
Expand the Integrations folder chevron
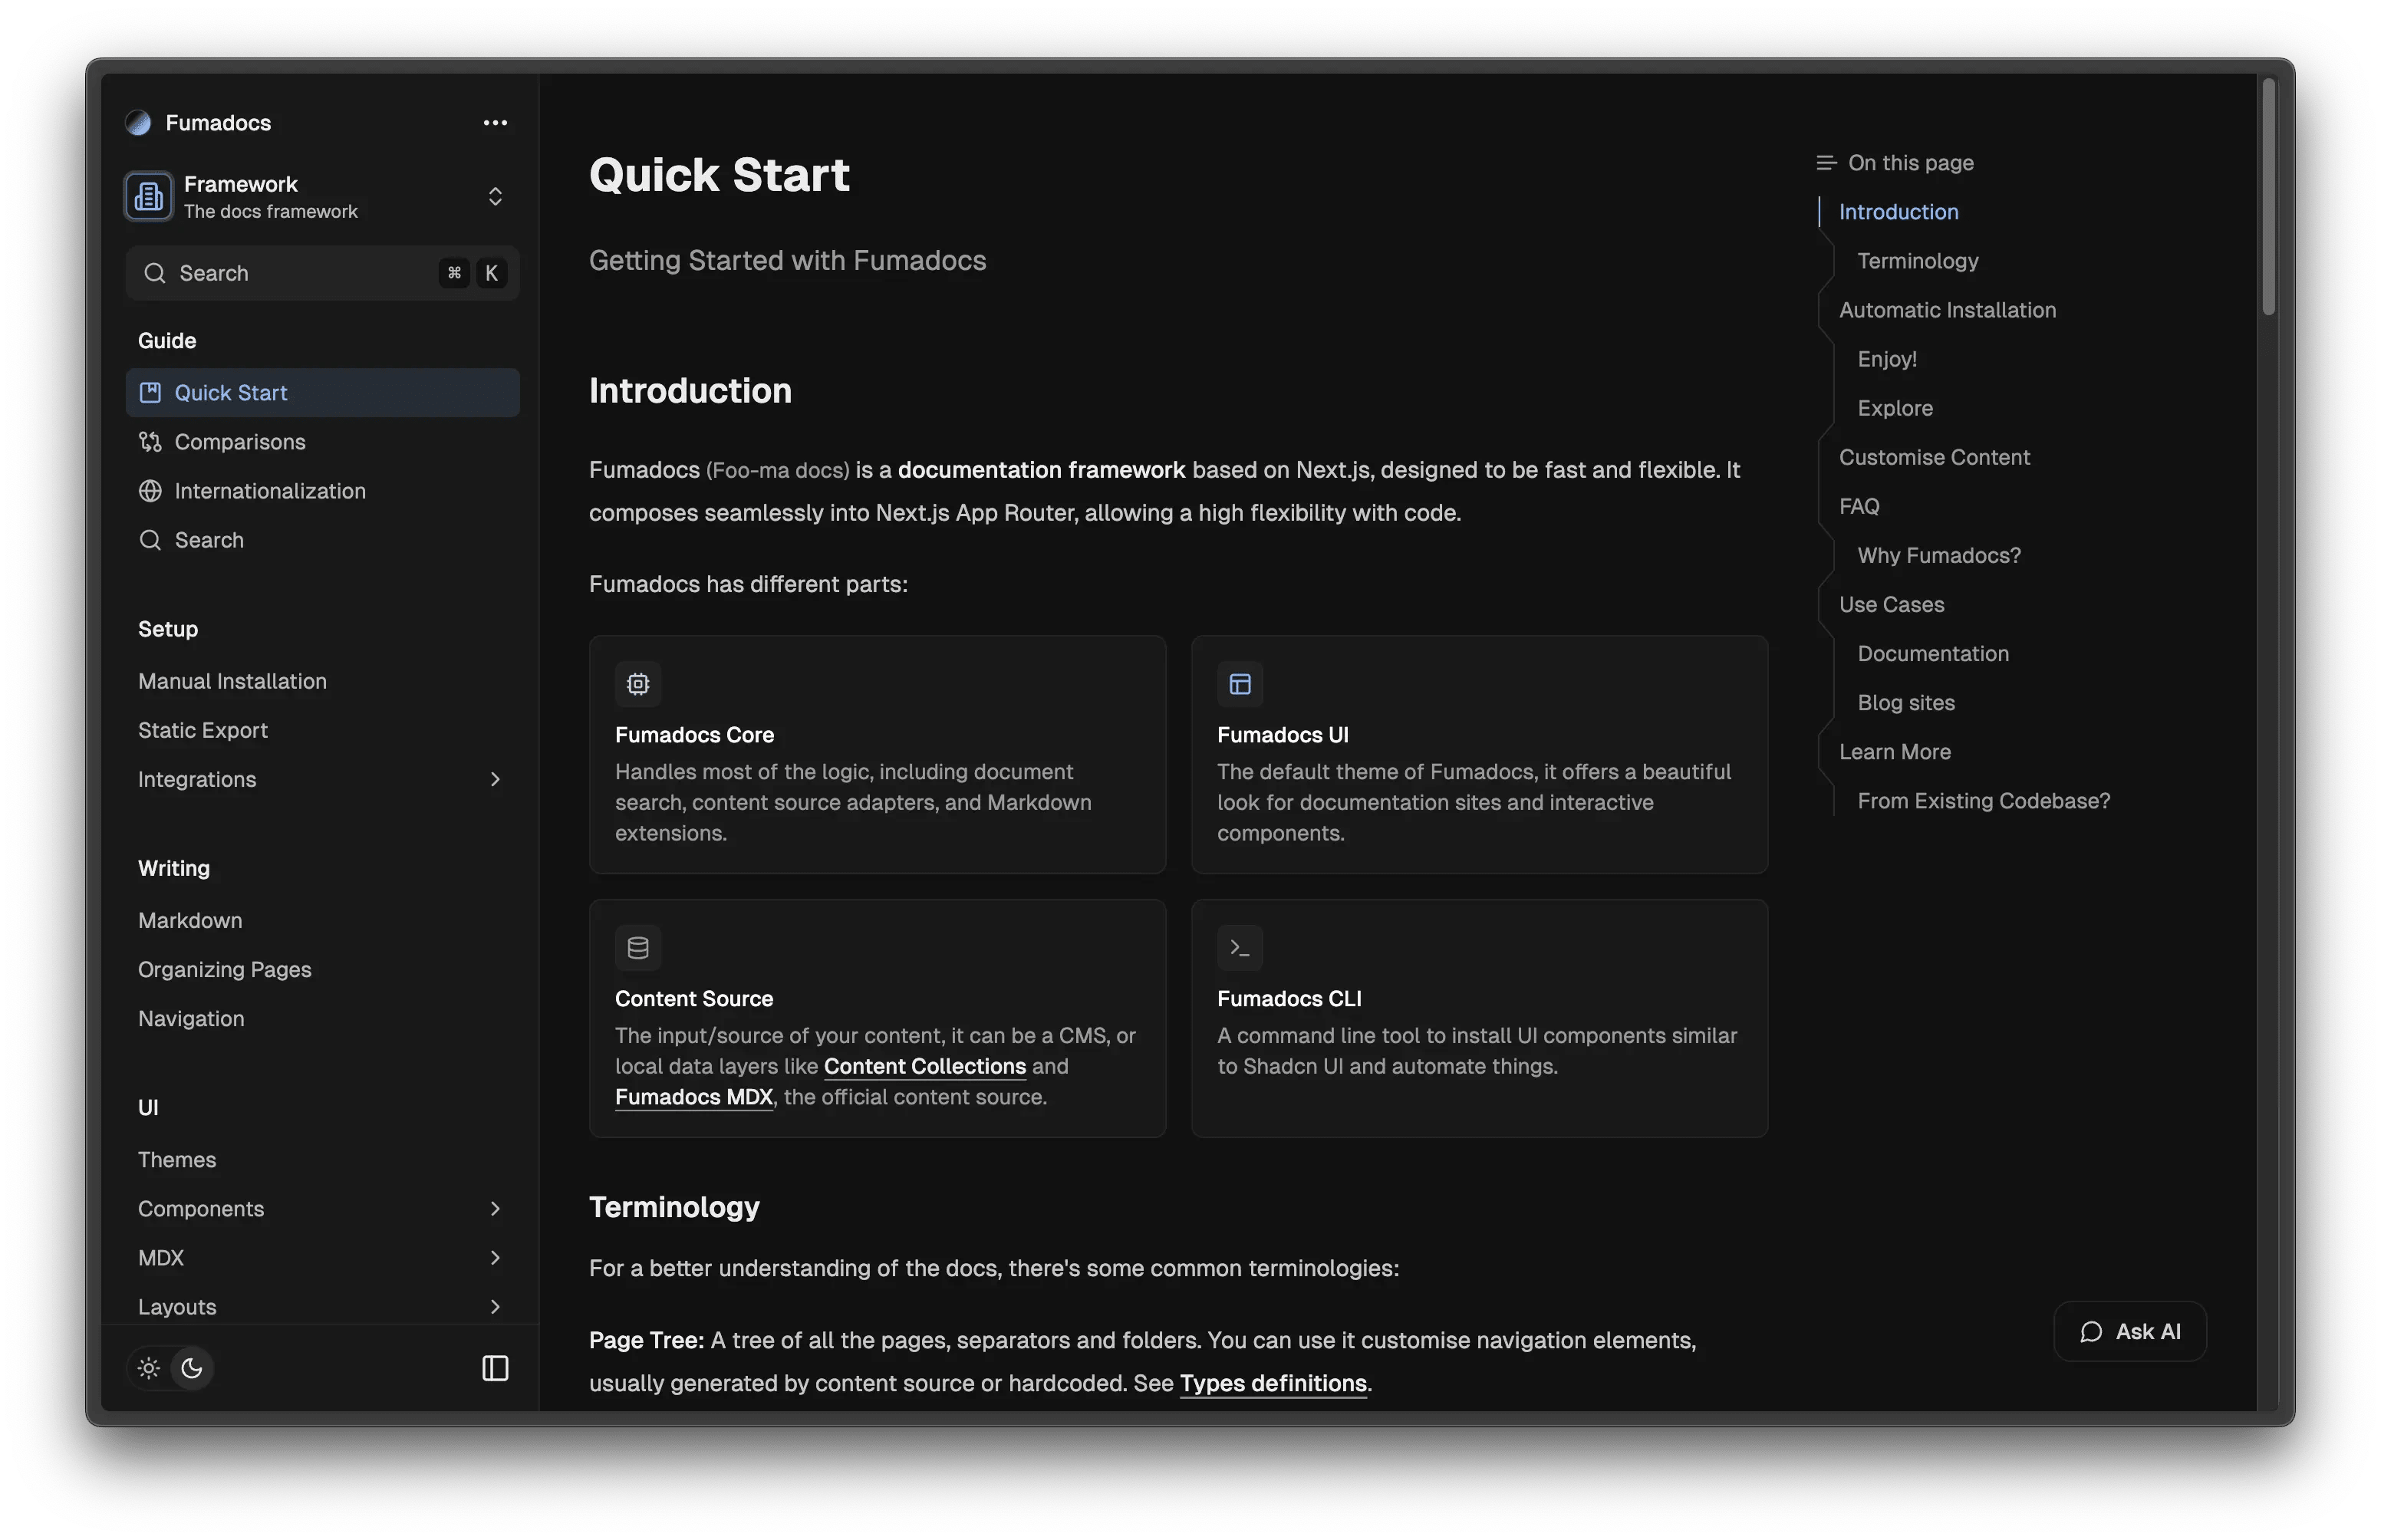point(495,779)
